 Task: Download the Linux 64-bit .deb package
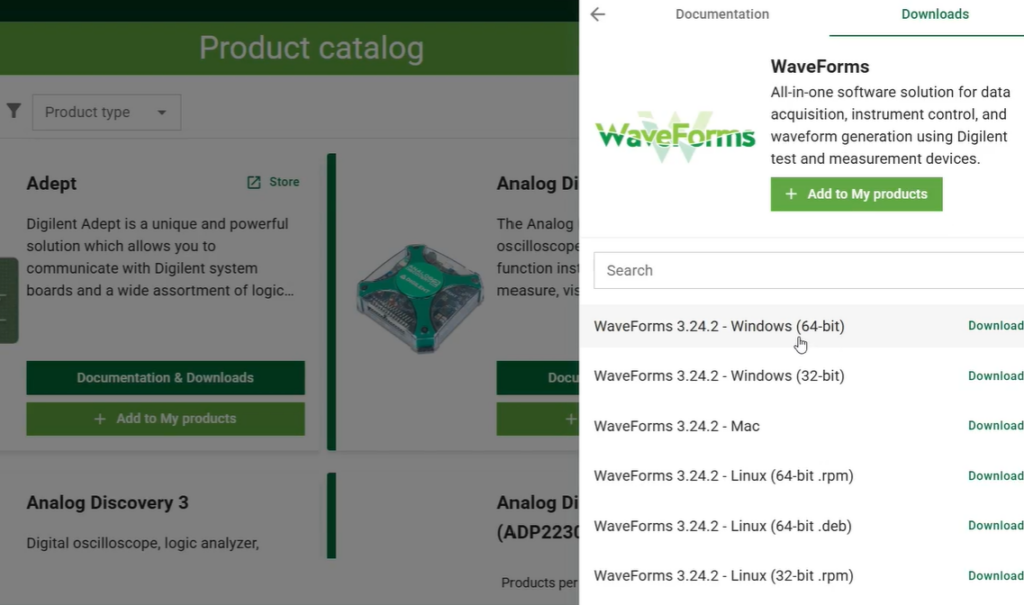995,525
